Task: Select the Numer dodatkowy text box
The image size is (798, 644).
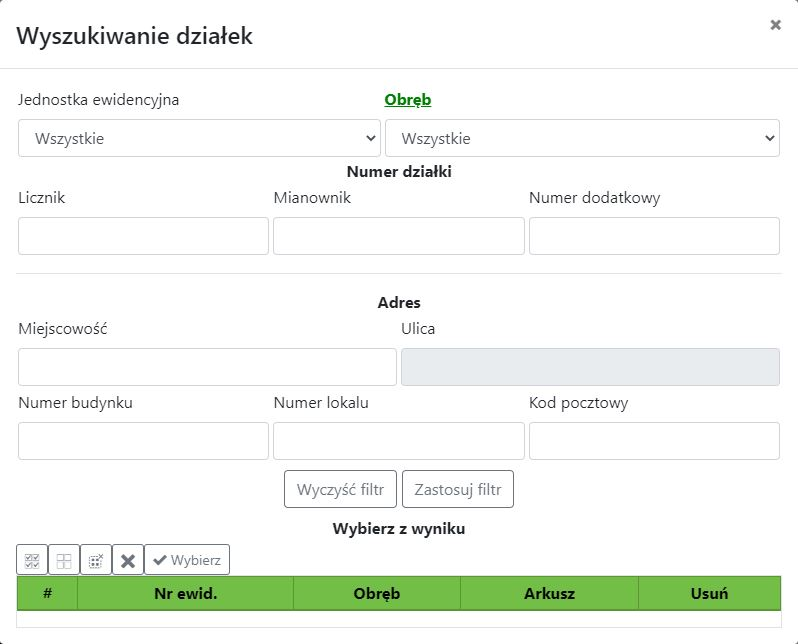Action: (x=654, y=236)
